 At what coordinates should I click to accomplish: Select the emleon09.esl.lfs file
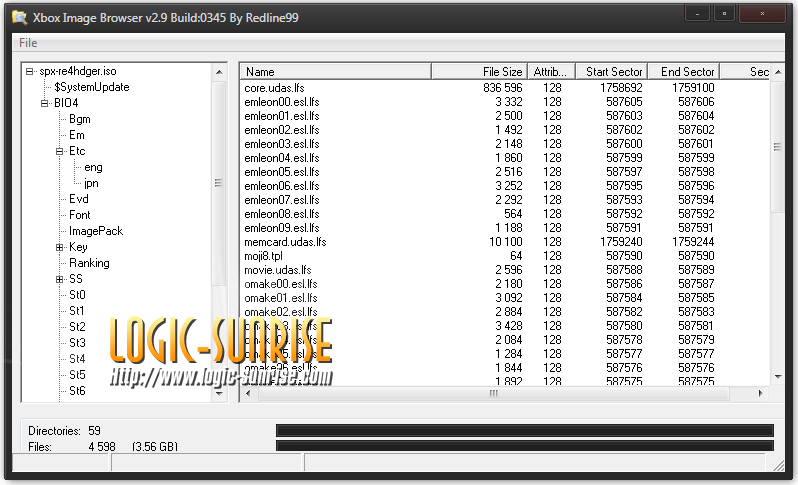pos(282,228)
